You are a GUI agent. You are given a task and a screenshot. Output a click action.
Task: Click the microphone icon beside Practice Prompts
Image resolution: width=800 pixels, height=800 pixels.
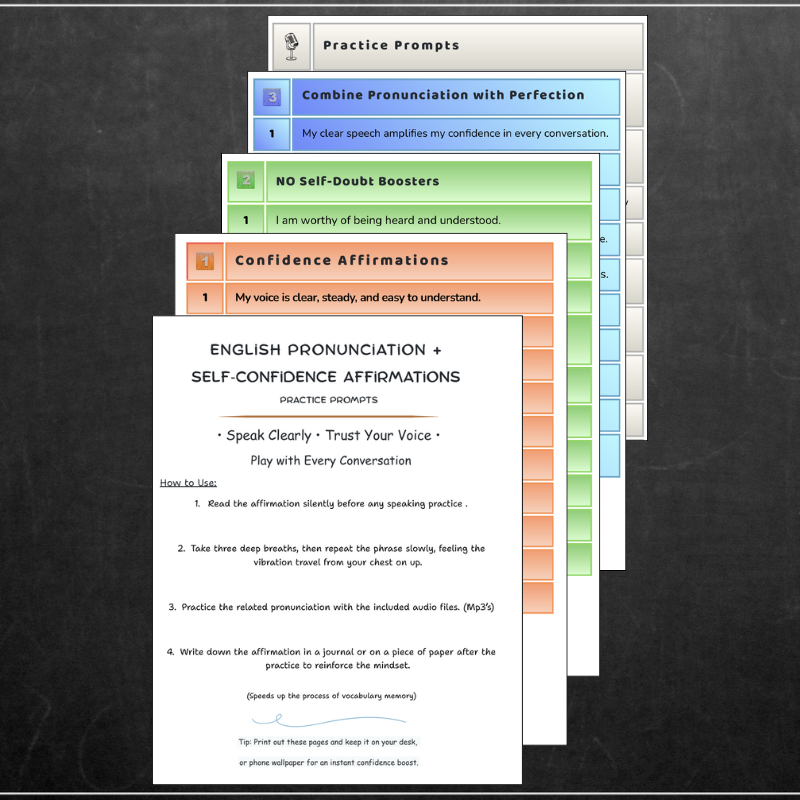pos(291,44)
